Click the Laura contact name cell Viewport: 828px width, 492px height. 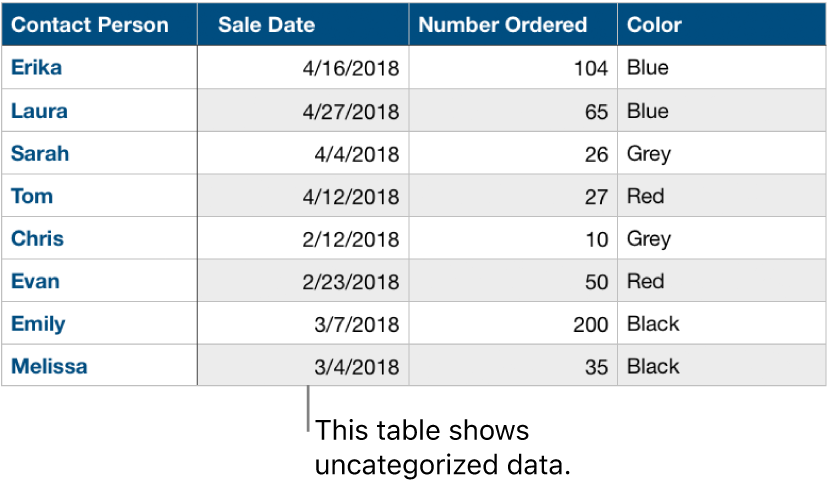(40, 111)
